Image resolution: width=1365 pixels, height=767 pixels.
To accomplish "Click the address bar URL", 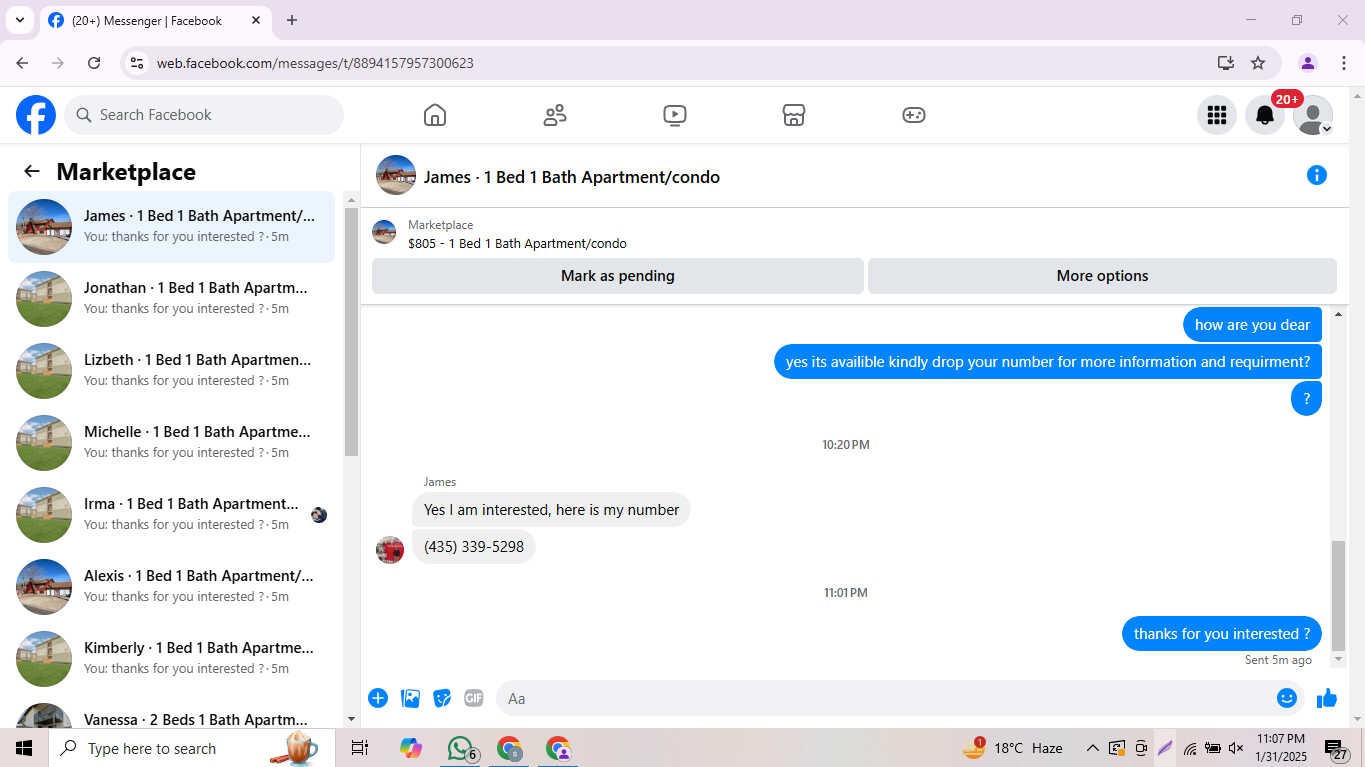I will tap(315, 63).
